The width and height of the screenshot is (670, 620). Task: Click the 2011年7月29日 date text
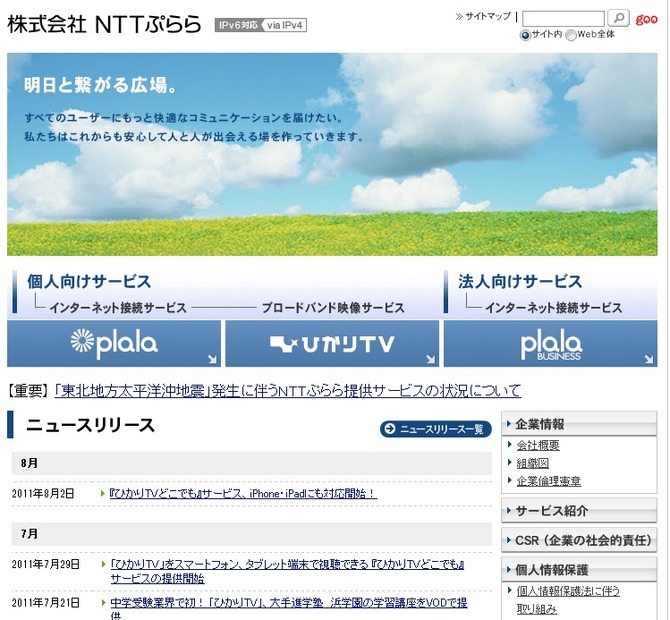coord(46,564)
